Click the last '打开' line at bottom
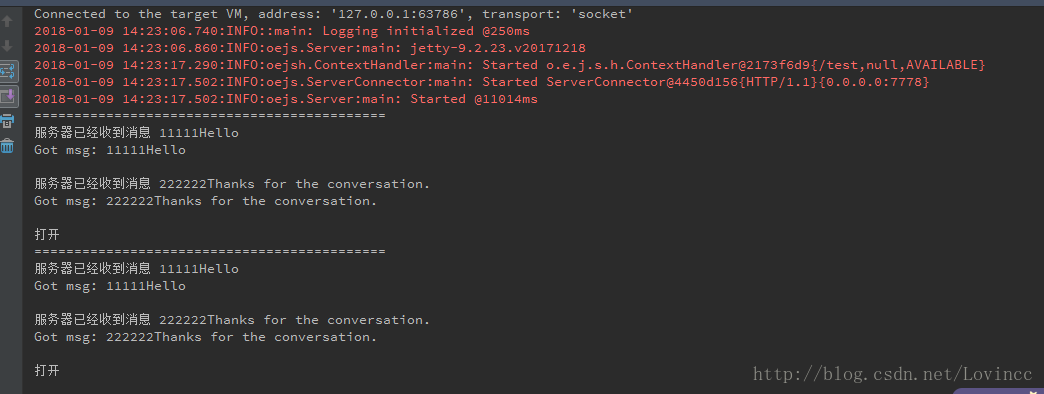The width and height of the screenshot is (1044, 394). point(47,371)
